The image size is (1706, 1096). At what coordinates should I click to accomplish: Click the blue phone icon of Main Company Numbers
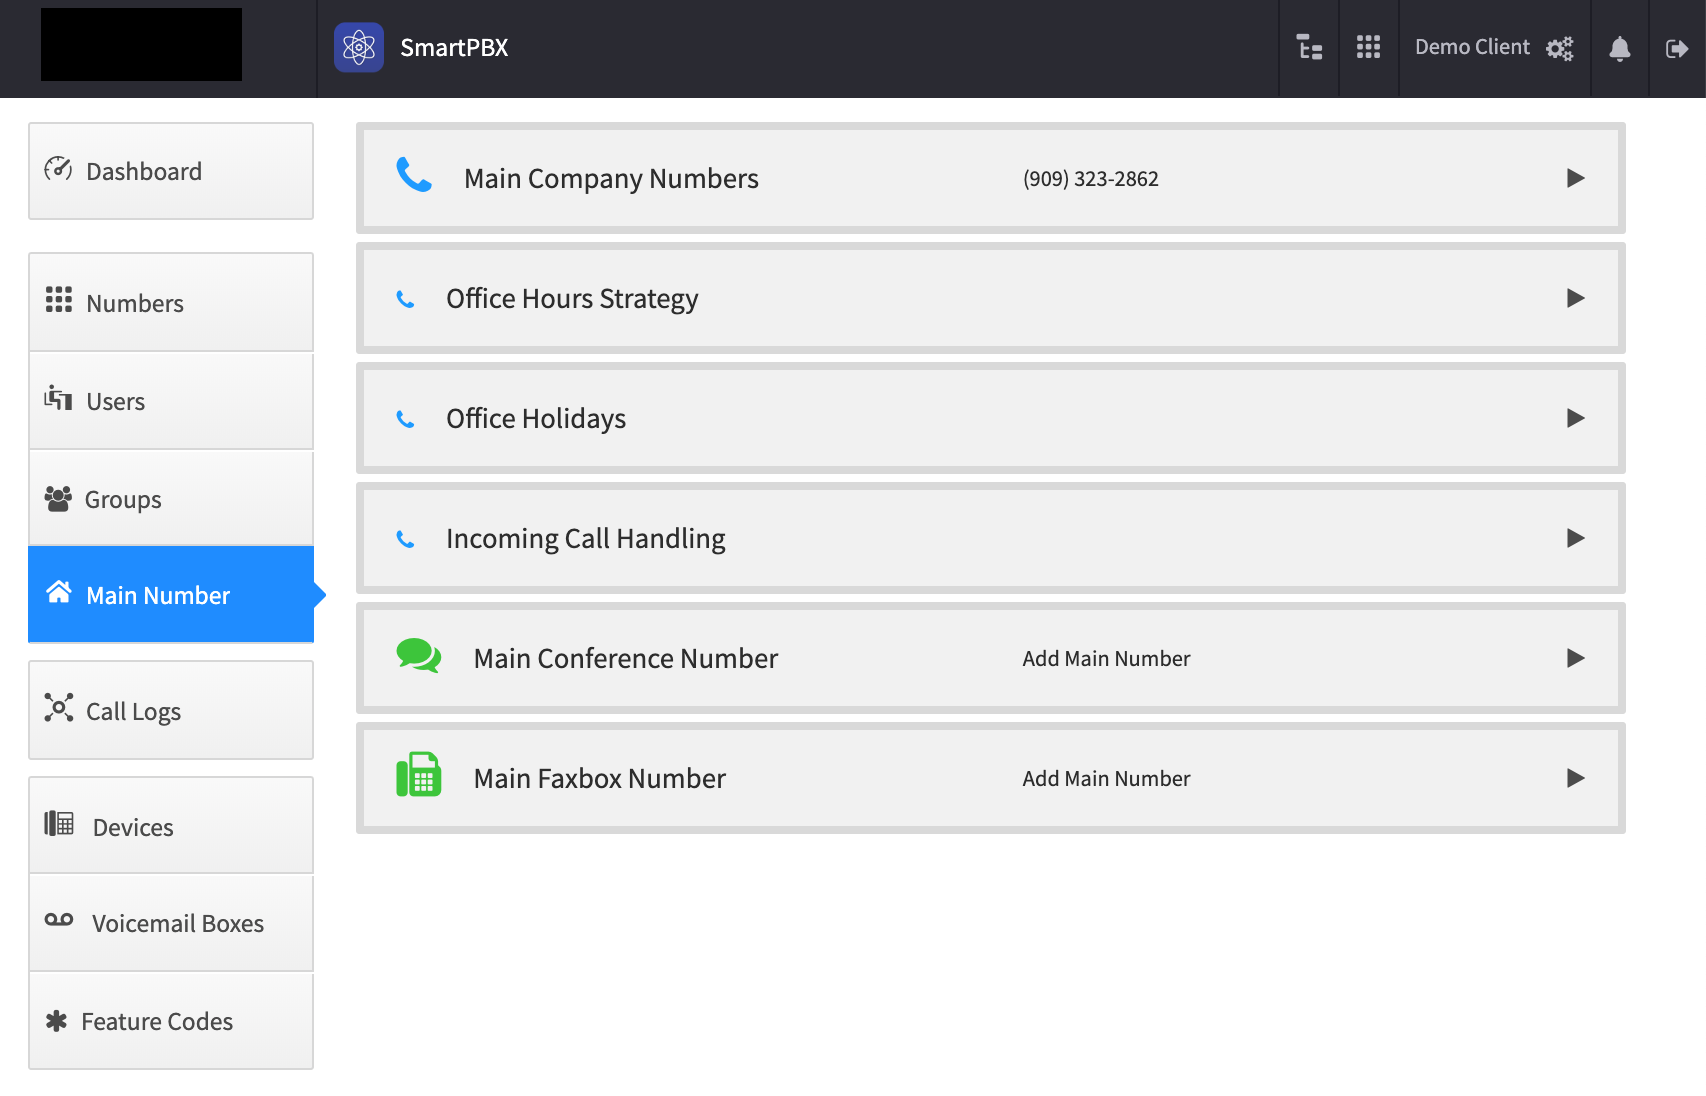(x=414, y=175)
